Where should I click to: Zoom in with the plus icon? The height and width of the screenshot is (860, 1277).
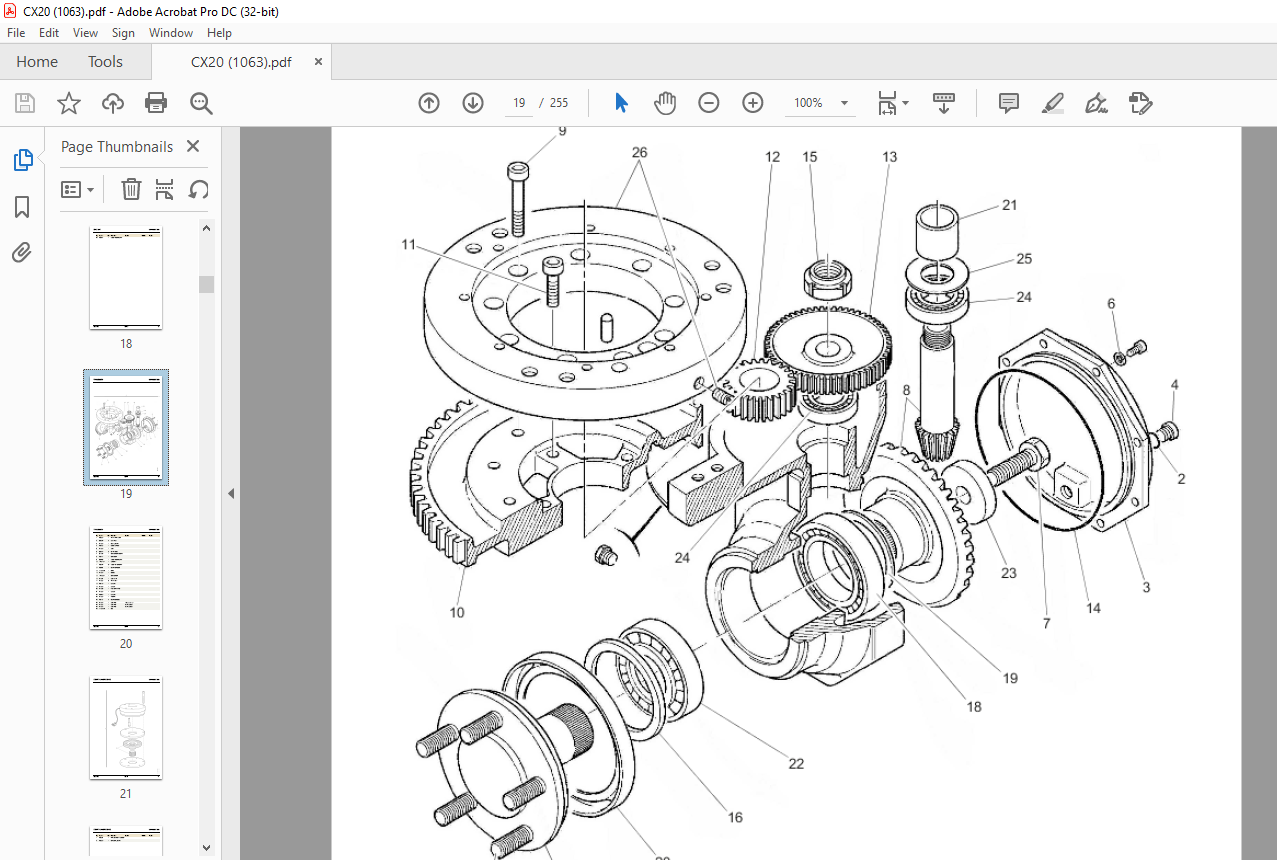[753, 103]
